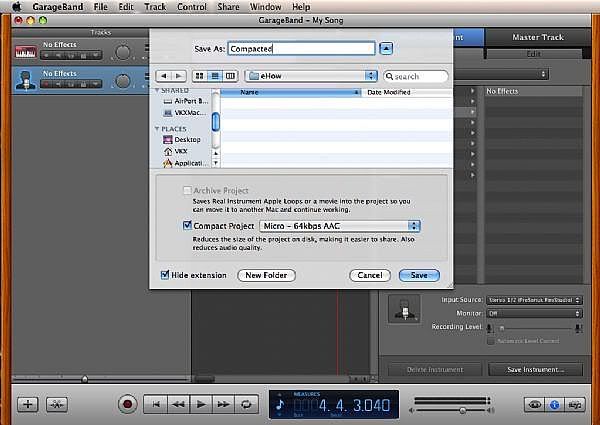The height and width of the screenshot is (425, 600).
Task: Click the Cancel button
Action: tap(370, 275)
